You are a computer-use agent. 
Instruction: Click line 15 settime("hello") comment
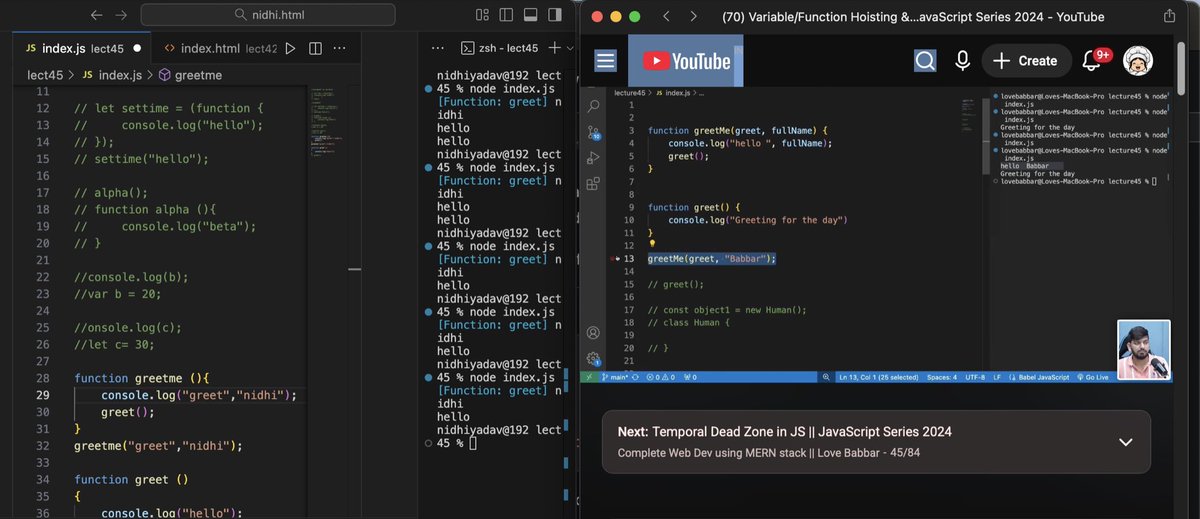tap(141, 158)
